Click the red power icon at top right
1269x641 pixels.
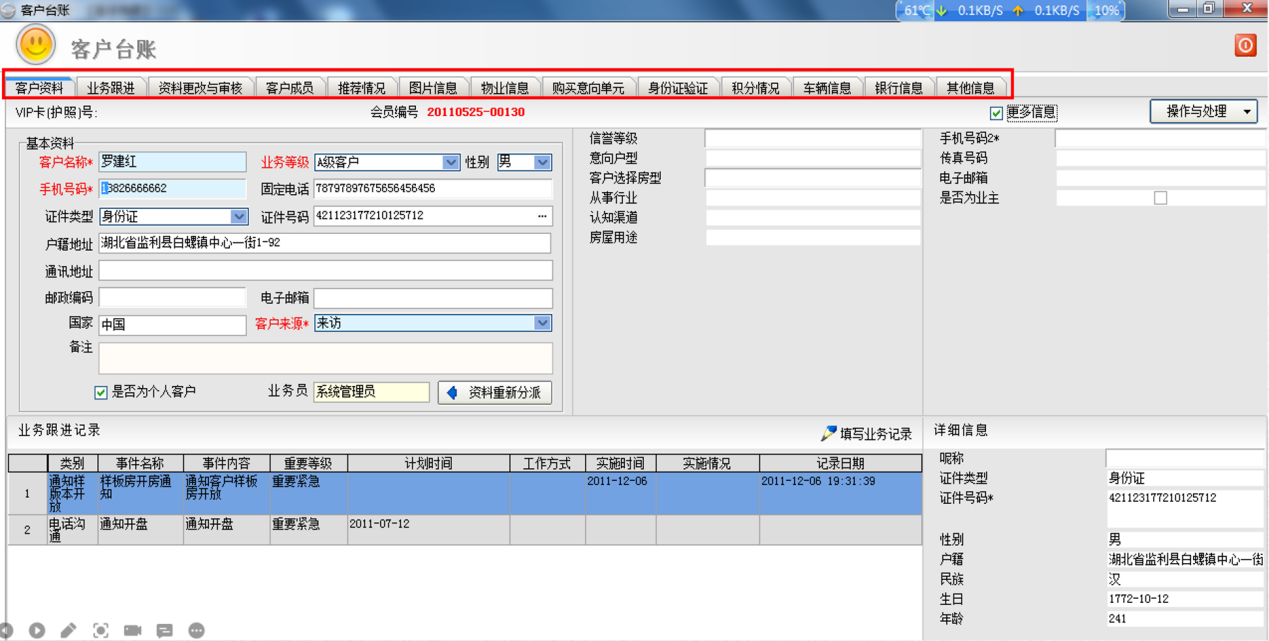(x=1245, y=45)
